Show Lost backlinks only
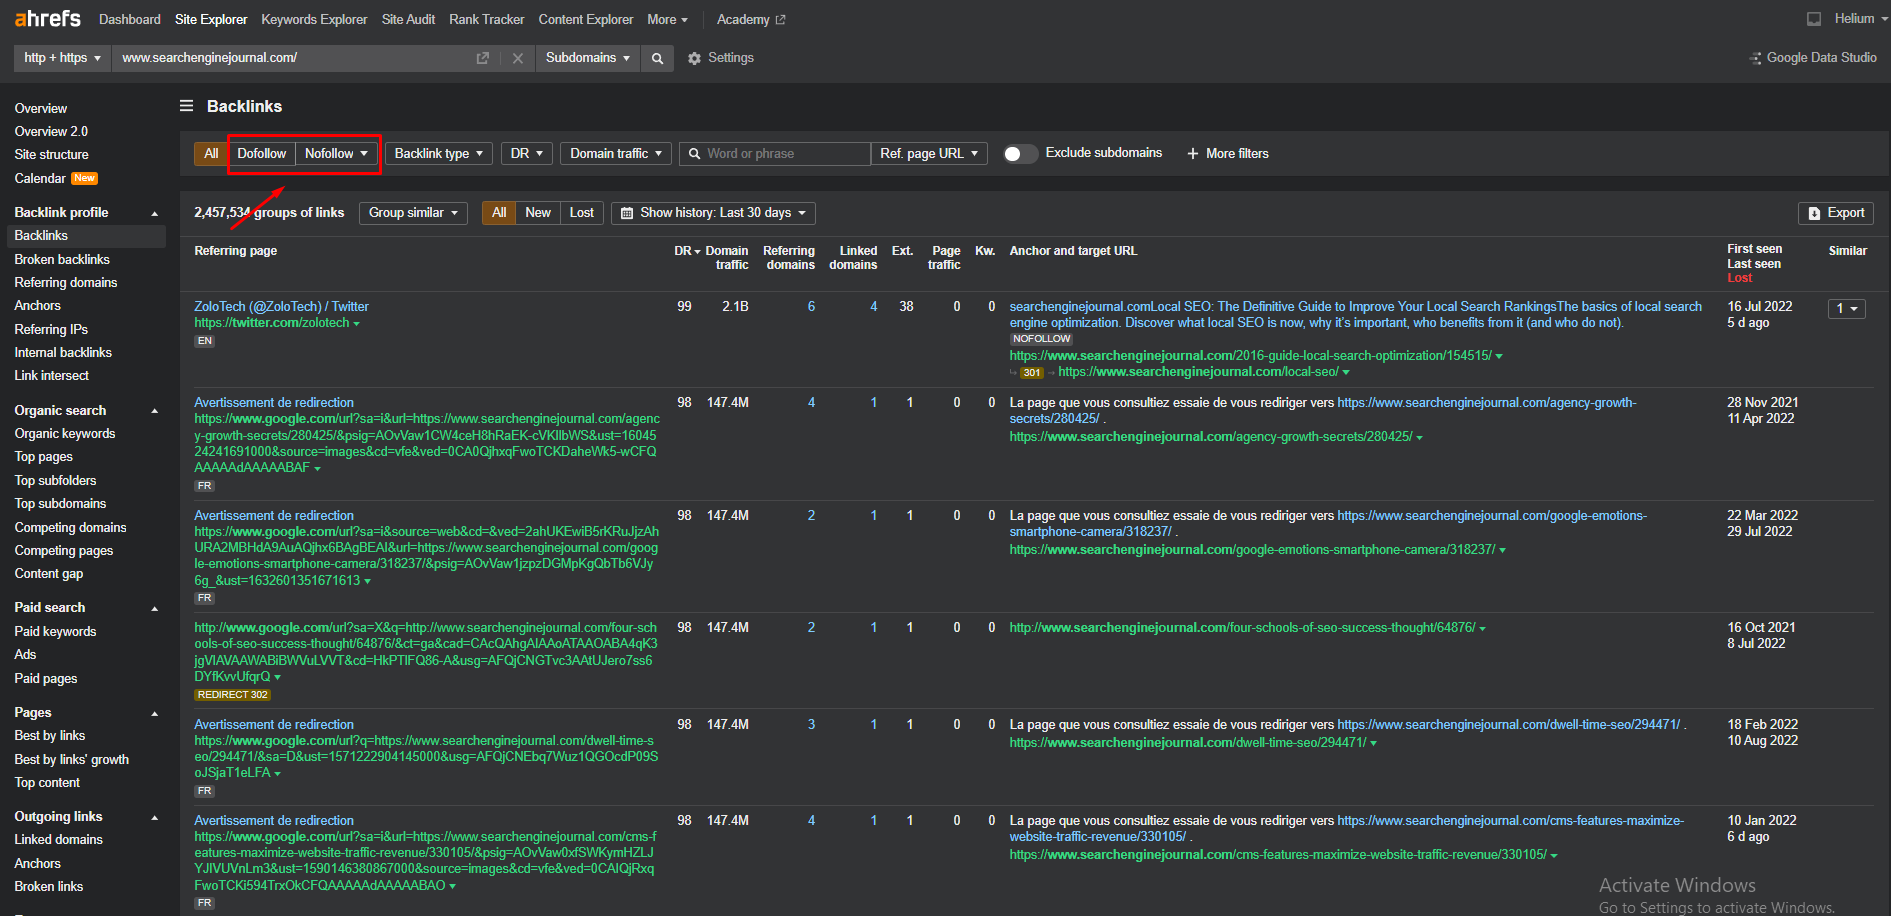Viewport: 1891px width, 916px height. pyautogui.click(x=582, y=213)
